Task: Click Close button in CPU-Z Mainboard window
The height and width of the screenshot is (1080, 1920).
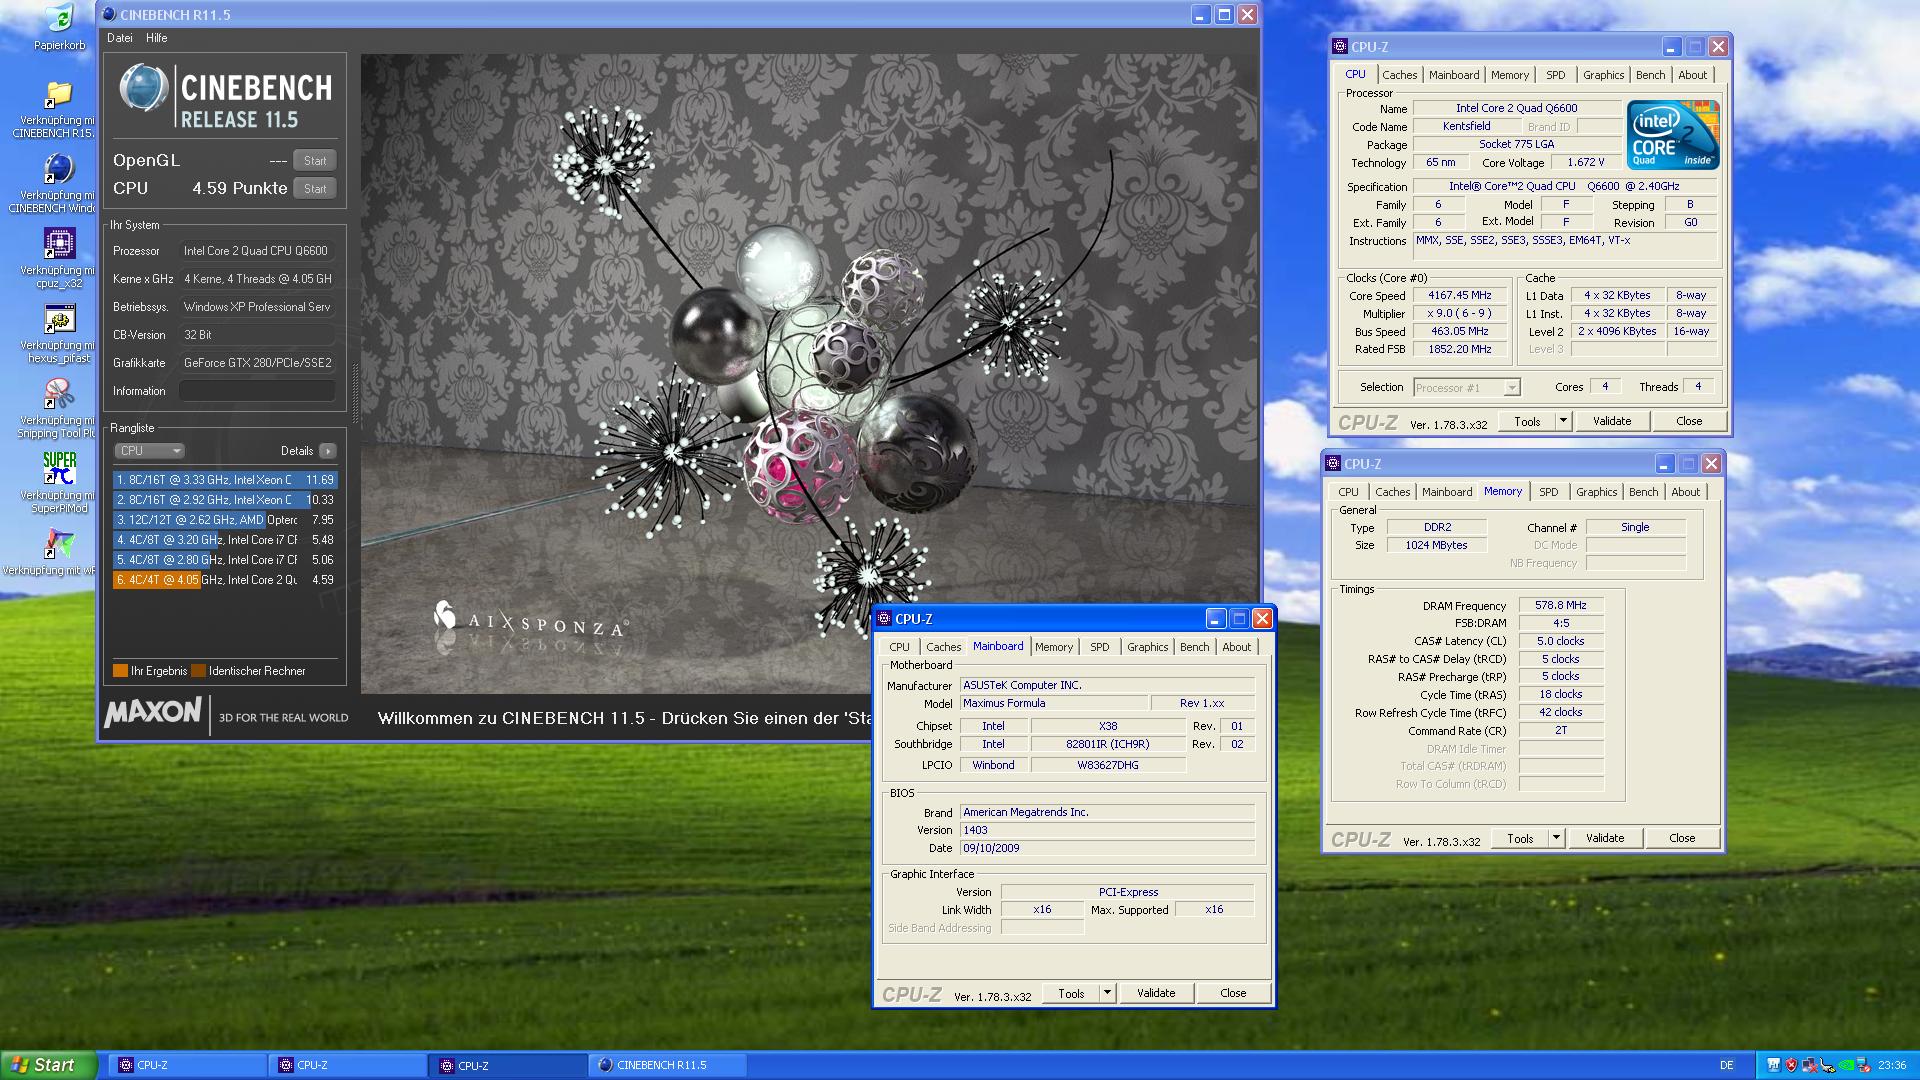Action: [x=1233, y=993]
